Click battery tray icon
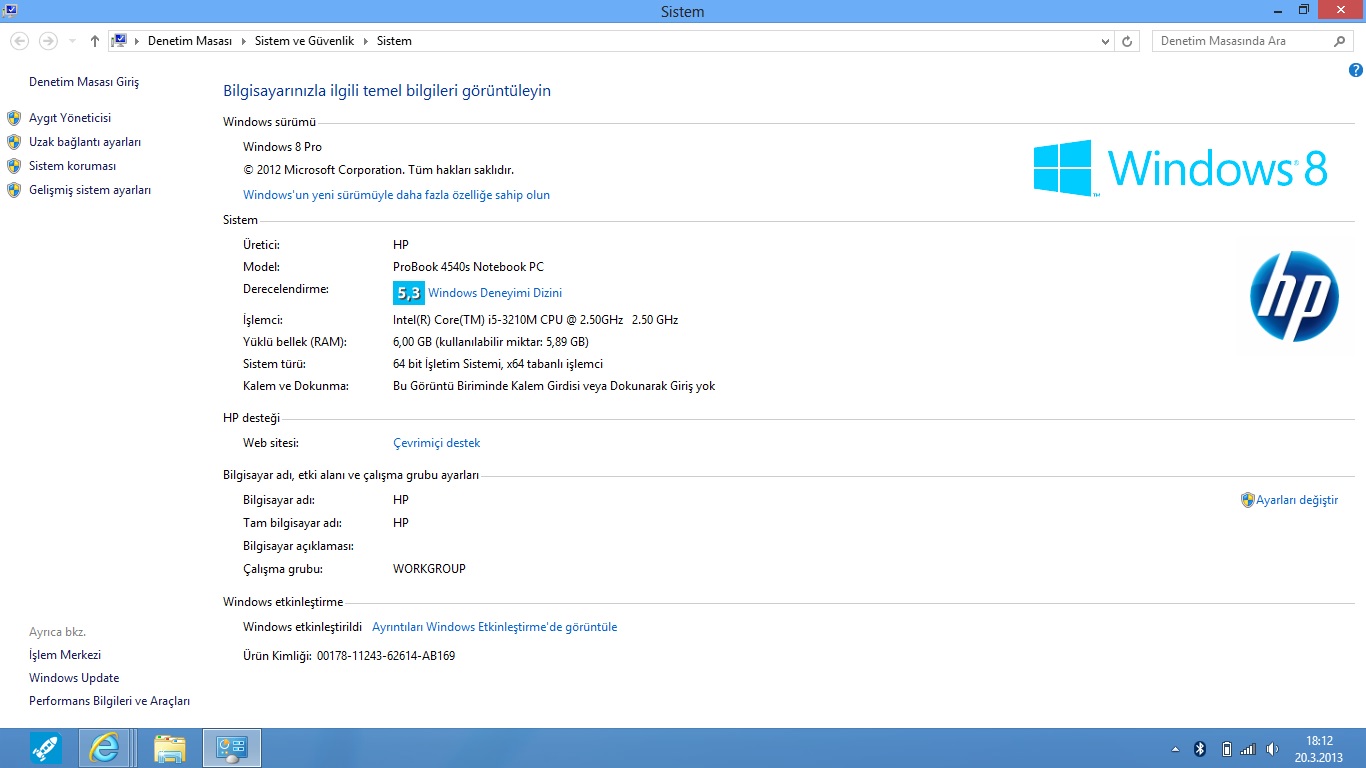This screenshot has width=1366, height=768. click(1226, 749)
